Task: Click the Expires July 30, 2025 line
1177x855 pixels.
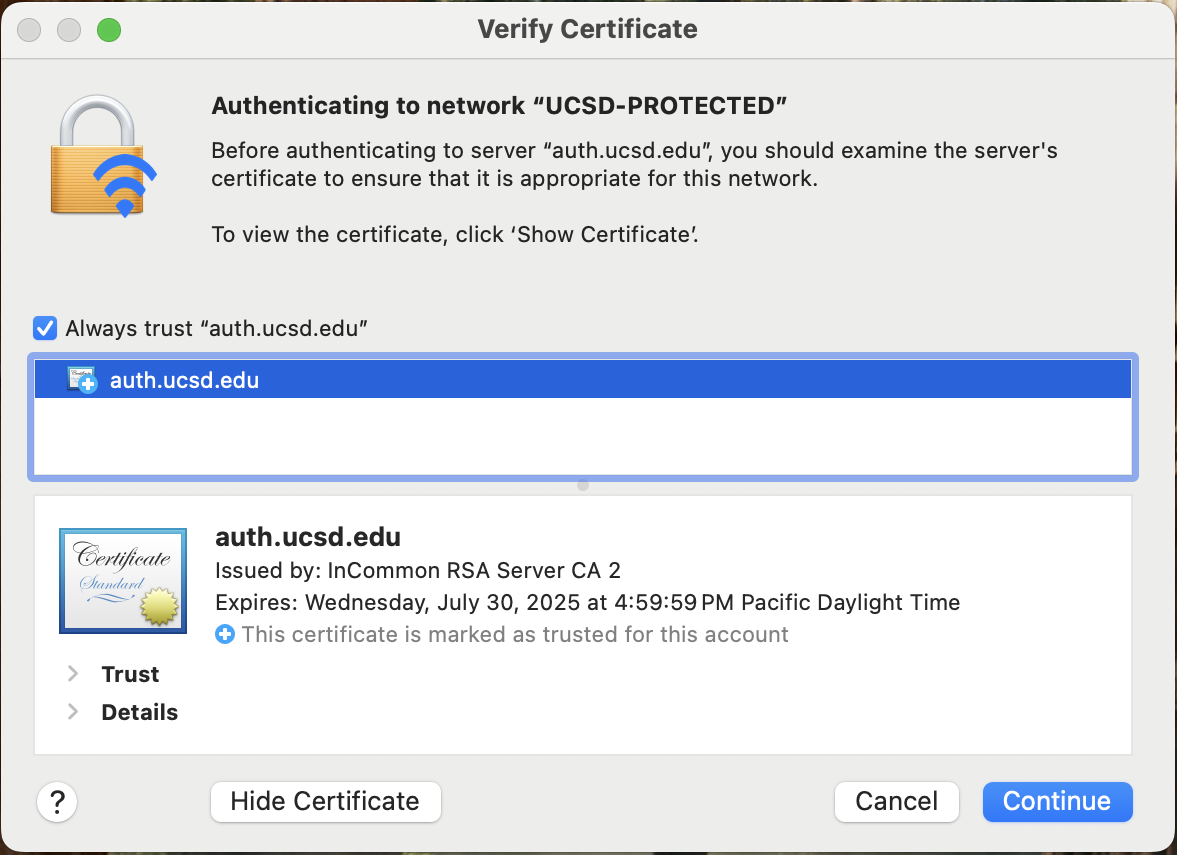Action: 588,603
